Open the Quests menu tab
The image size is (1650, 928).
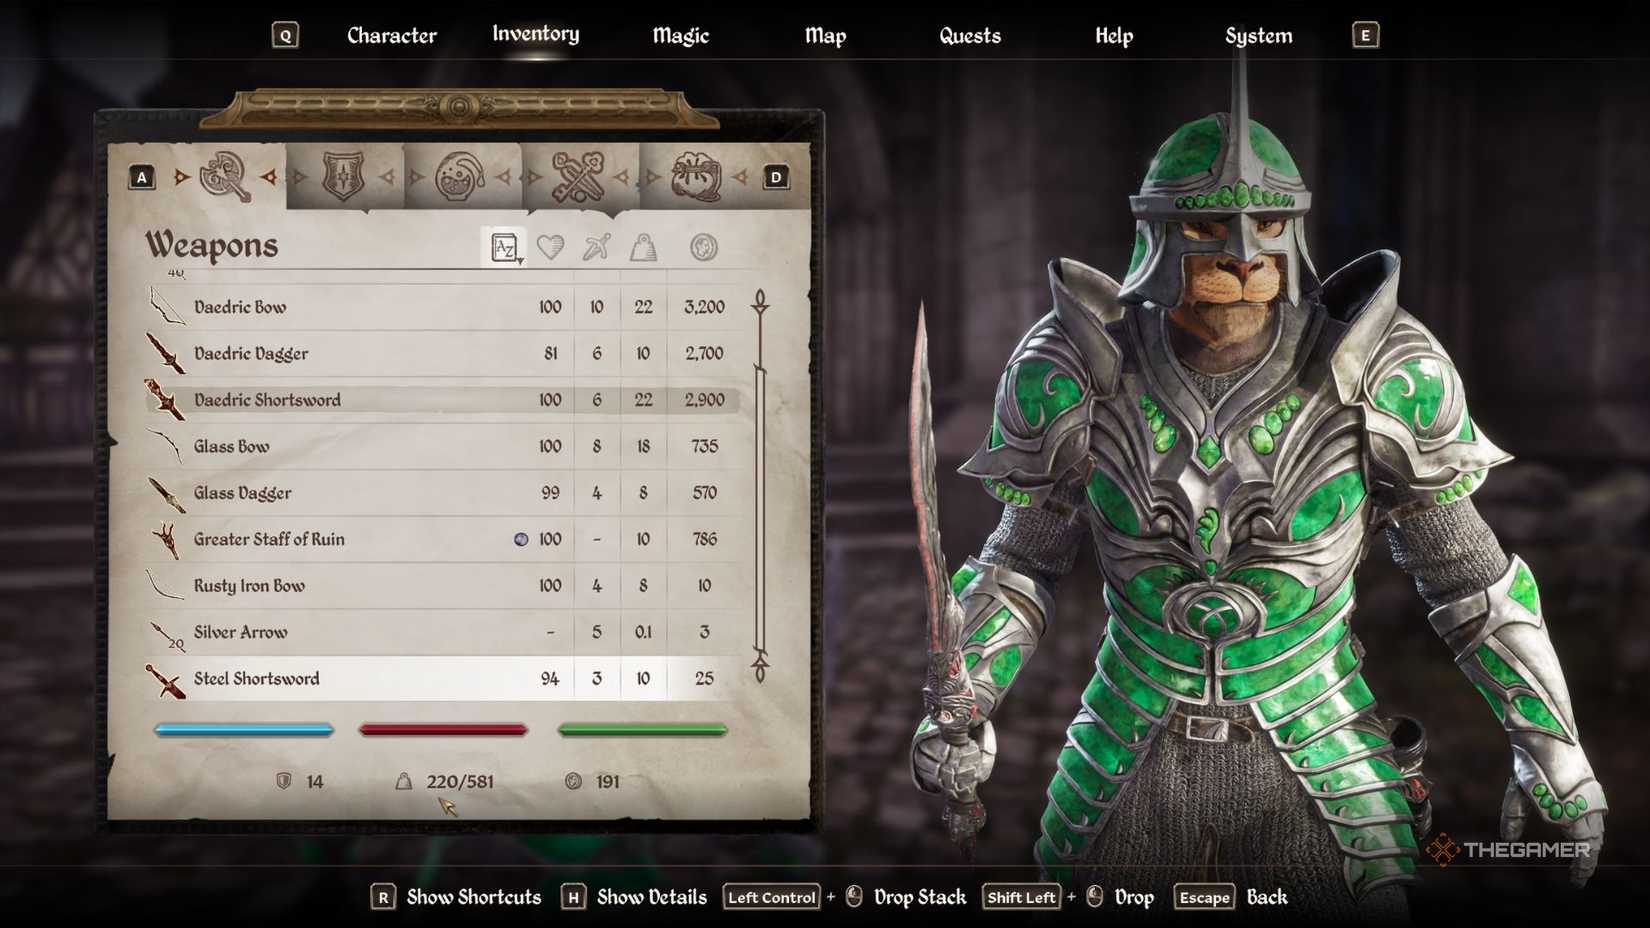click(969, 36)
